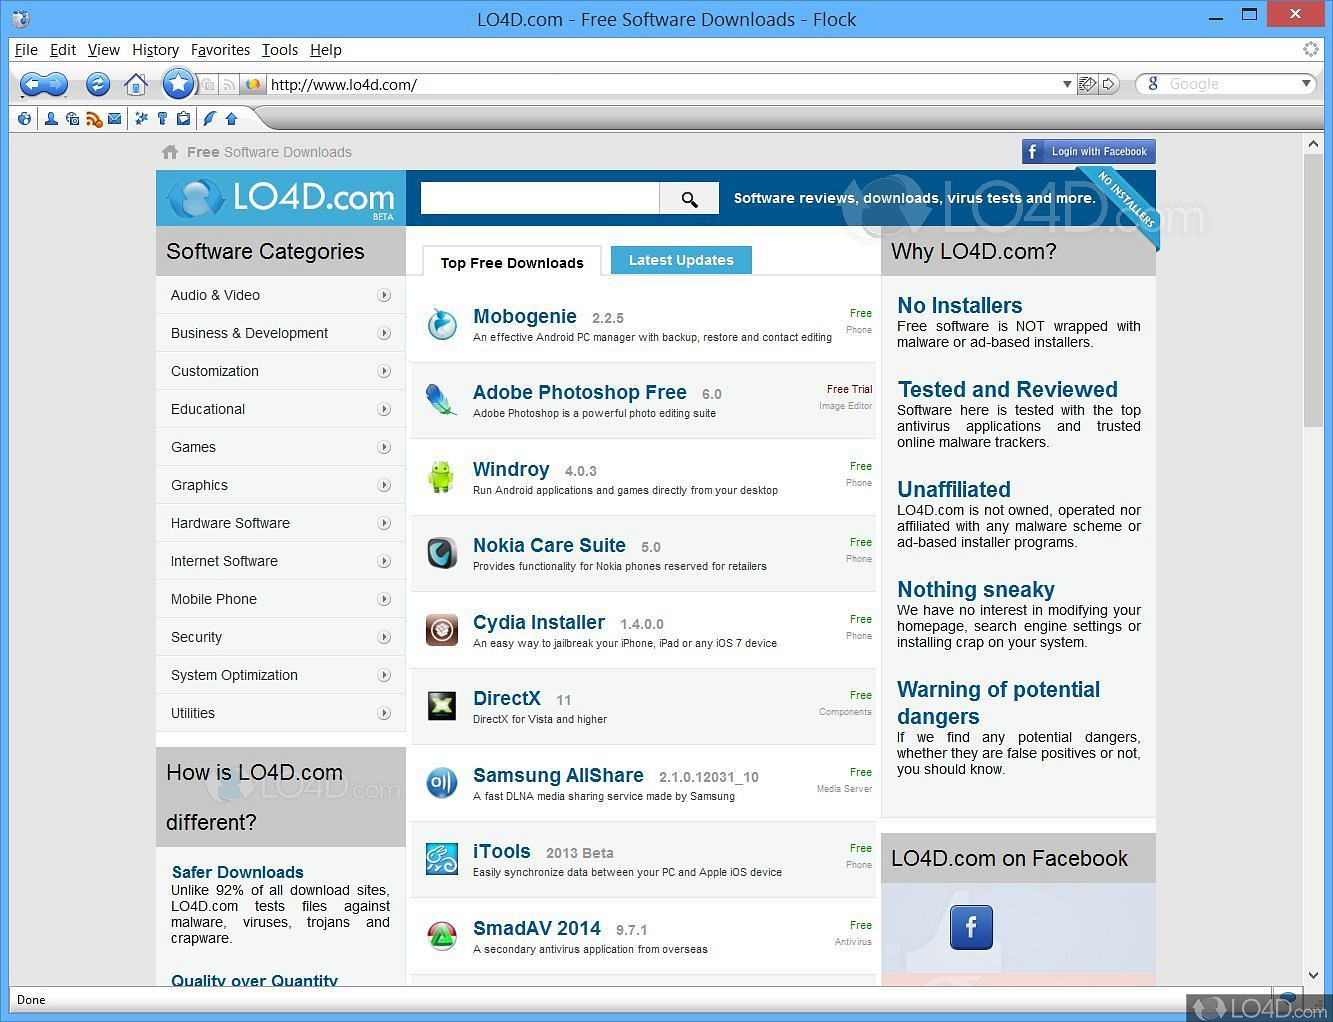This screenshot has height=1022, width=1333.
Task: Open the Mobogenie download link
Action: click(x=525, y=316)
